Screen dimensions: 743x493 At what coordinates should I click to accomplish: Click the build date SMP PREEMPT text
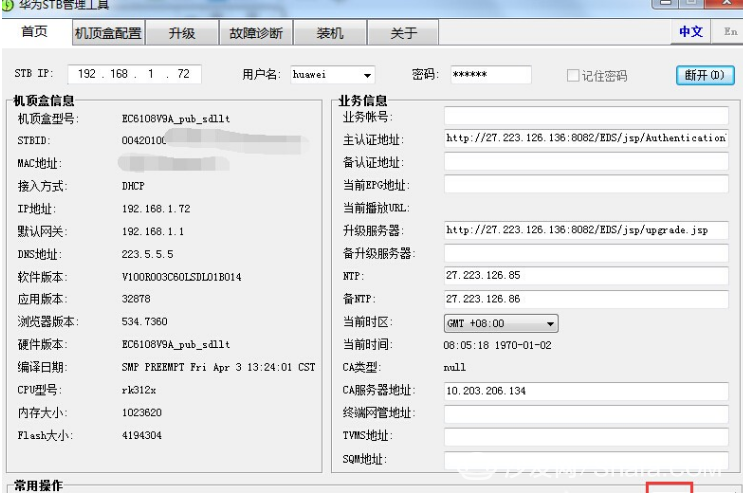click(218, 367)
